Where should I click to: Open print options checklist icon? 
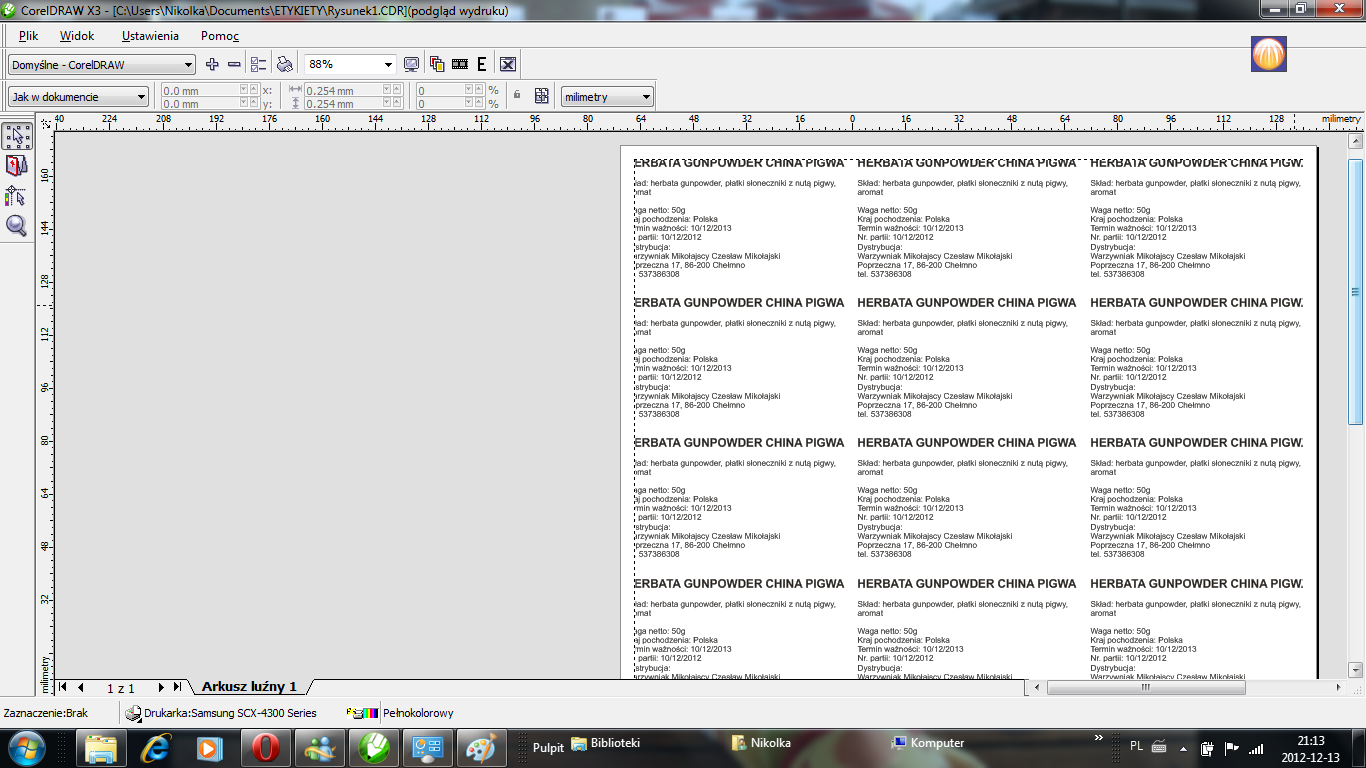[259, 64]
